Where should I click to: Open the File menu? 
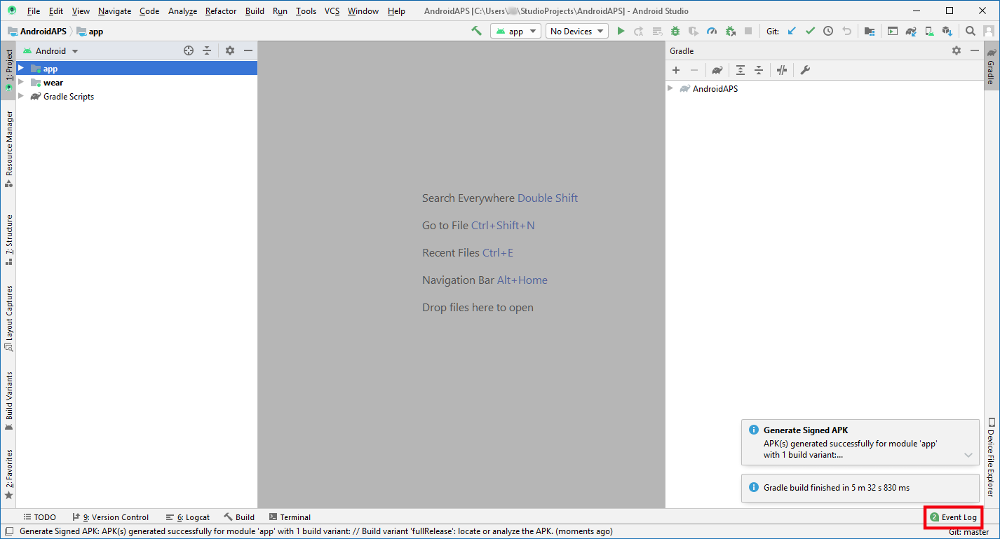[33, 11]
